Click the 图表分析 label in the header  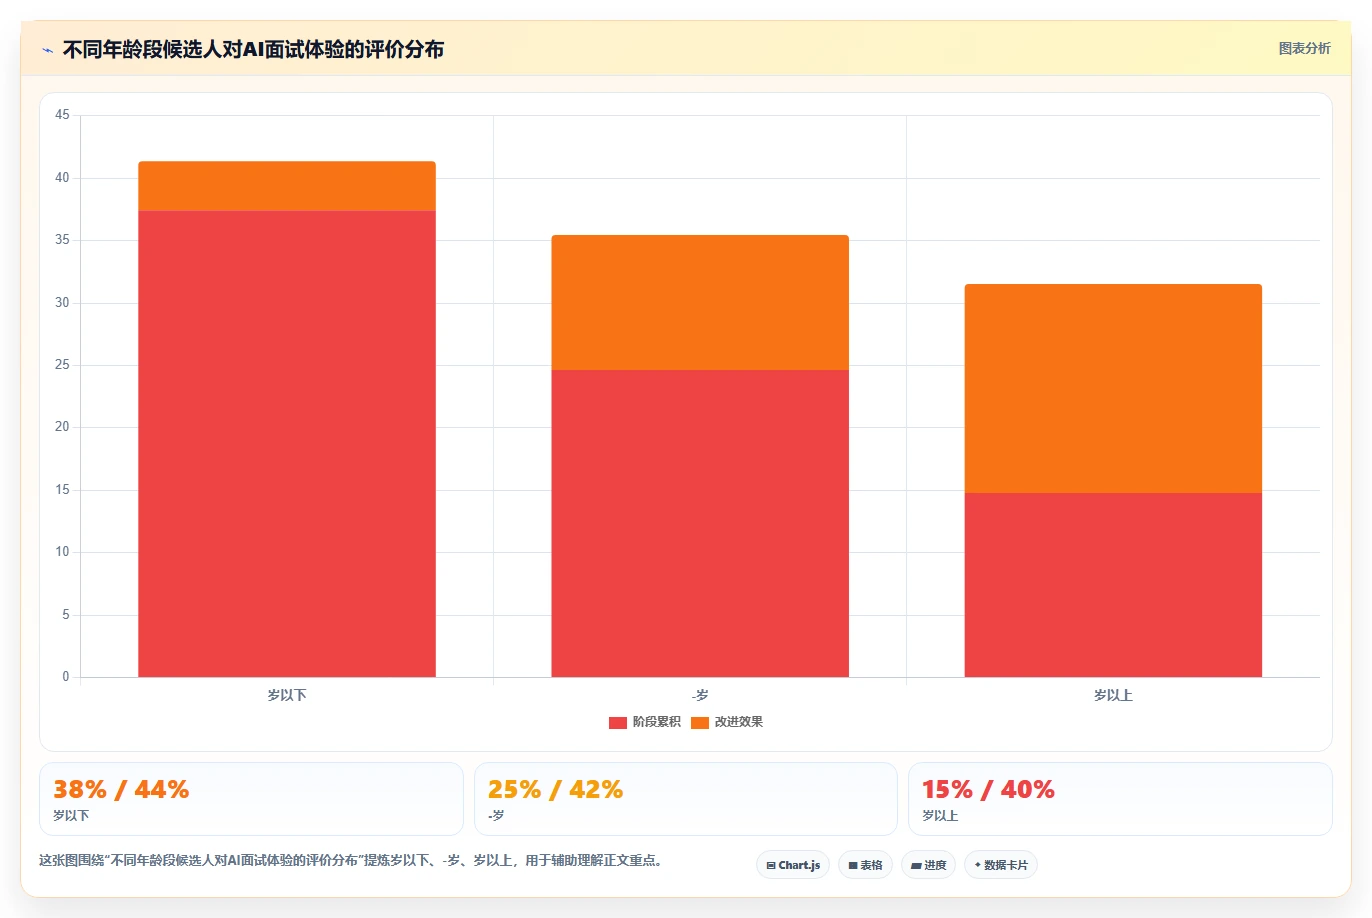coord(1304,48)
